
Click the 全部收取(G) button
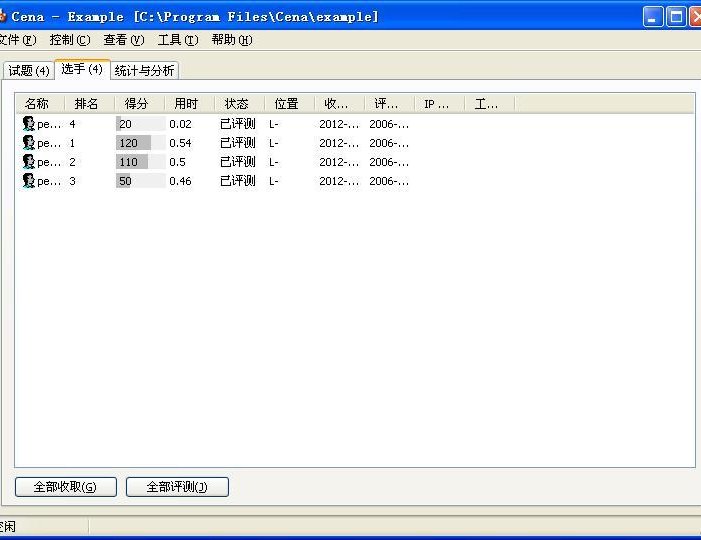(66, 487)
